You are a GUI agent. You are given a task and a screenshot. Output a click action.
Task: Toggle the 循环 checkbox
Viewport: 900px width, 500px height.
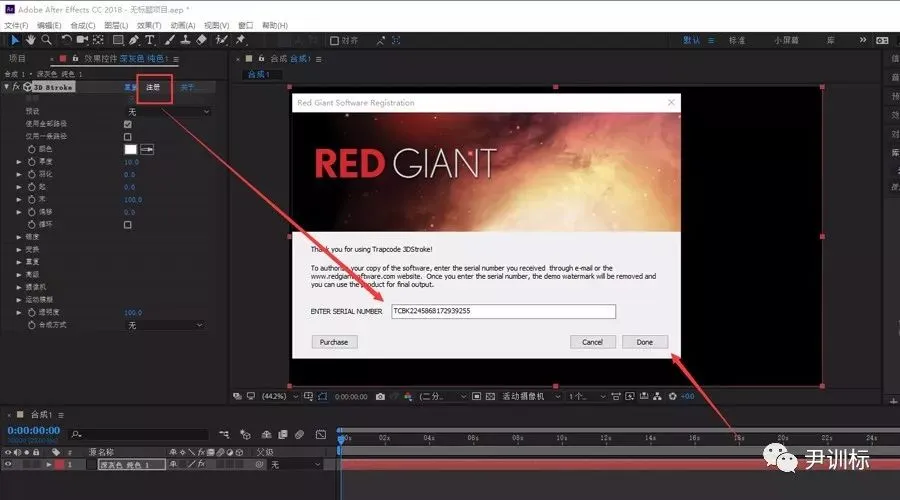pyautogui.click(x=127, y=224)
